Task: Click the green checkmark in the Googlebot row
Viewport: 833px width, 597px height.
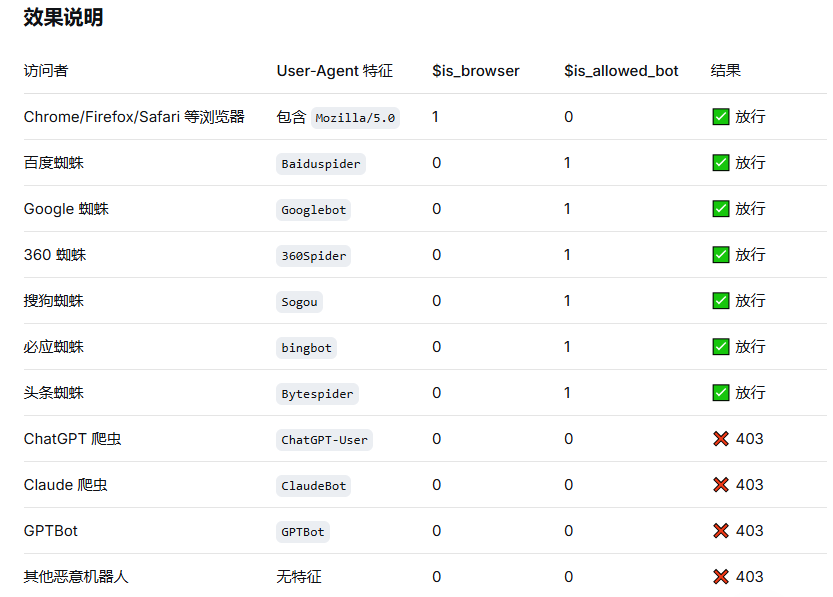Action: tap(720, 209)
